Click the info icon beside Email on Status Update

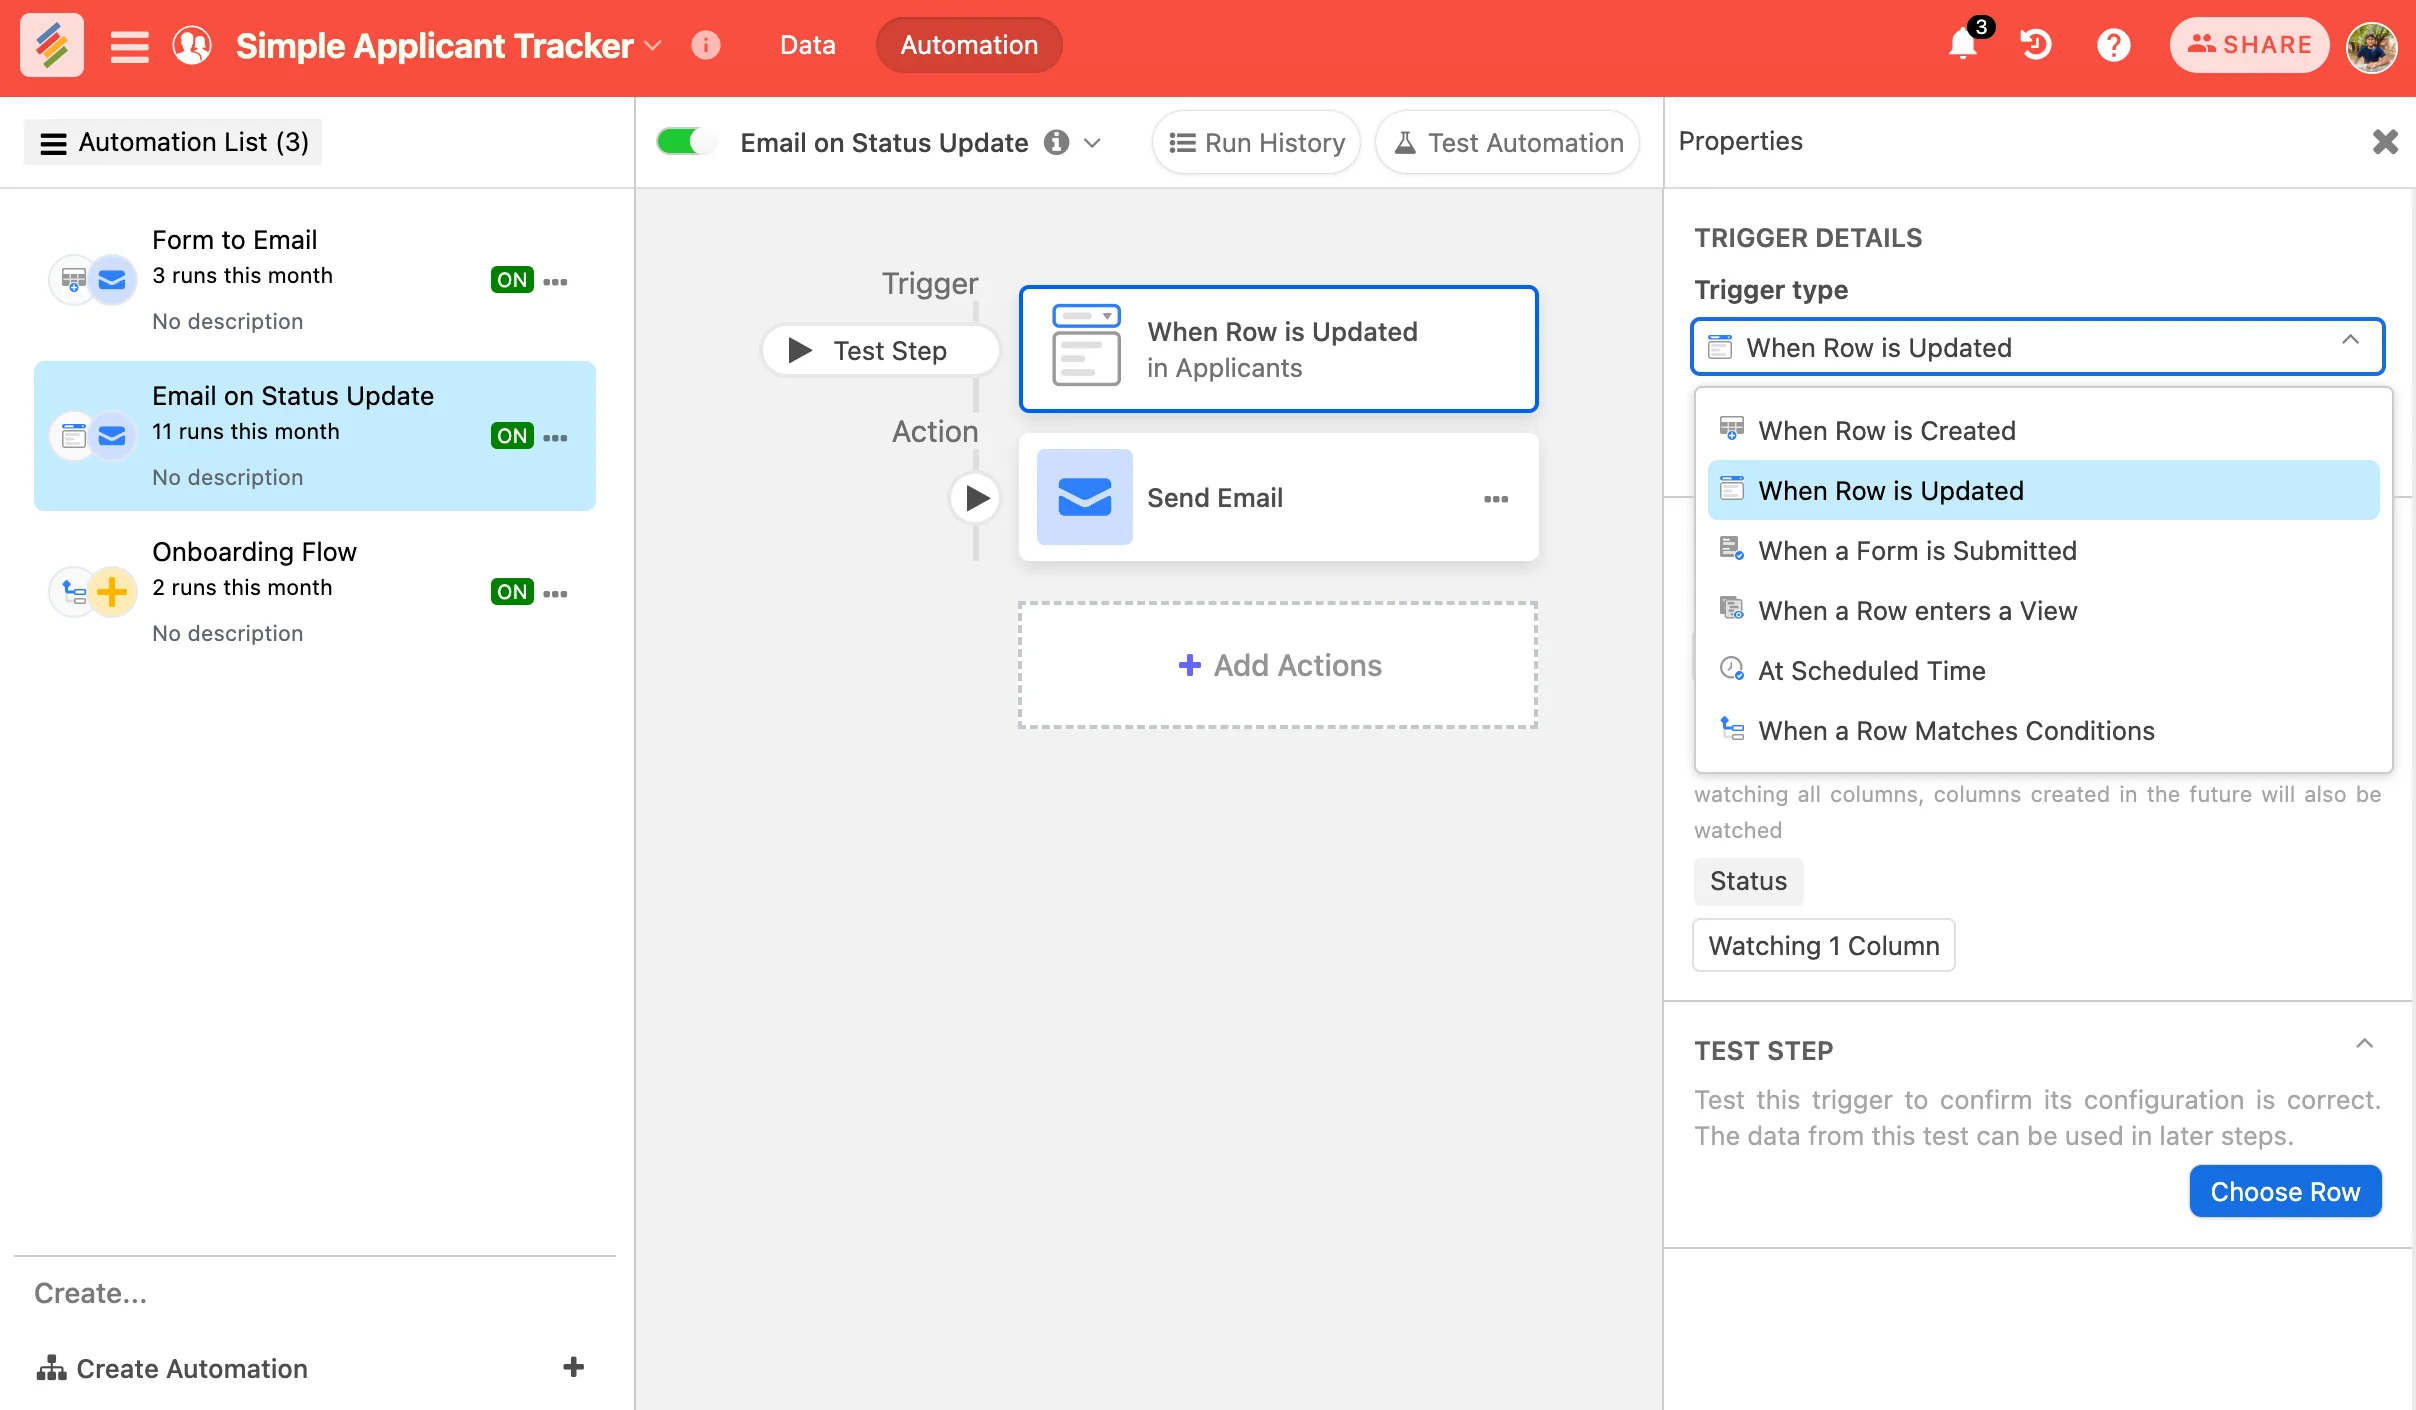click(1055, 142)
